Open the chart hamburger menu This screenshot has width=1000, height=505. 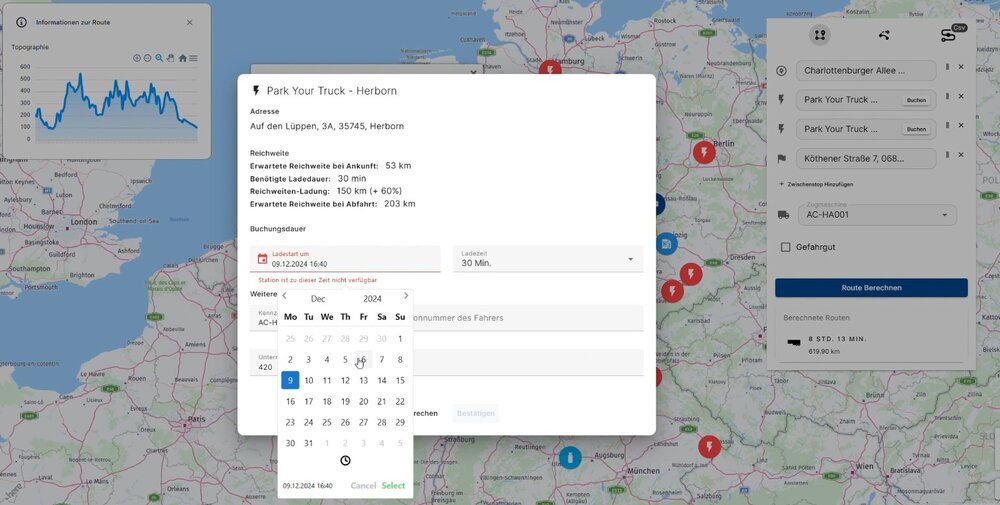193,58
